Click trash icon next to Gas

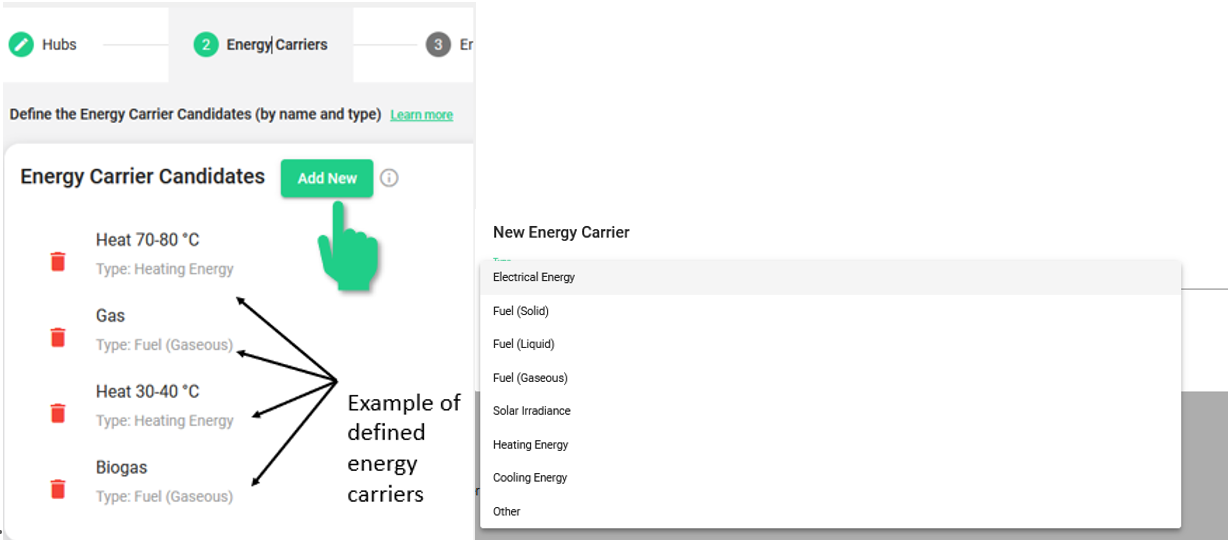[x=58, y=337]
